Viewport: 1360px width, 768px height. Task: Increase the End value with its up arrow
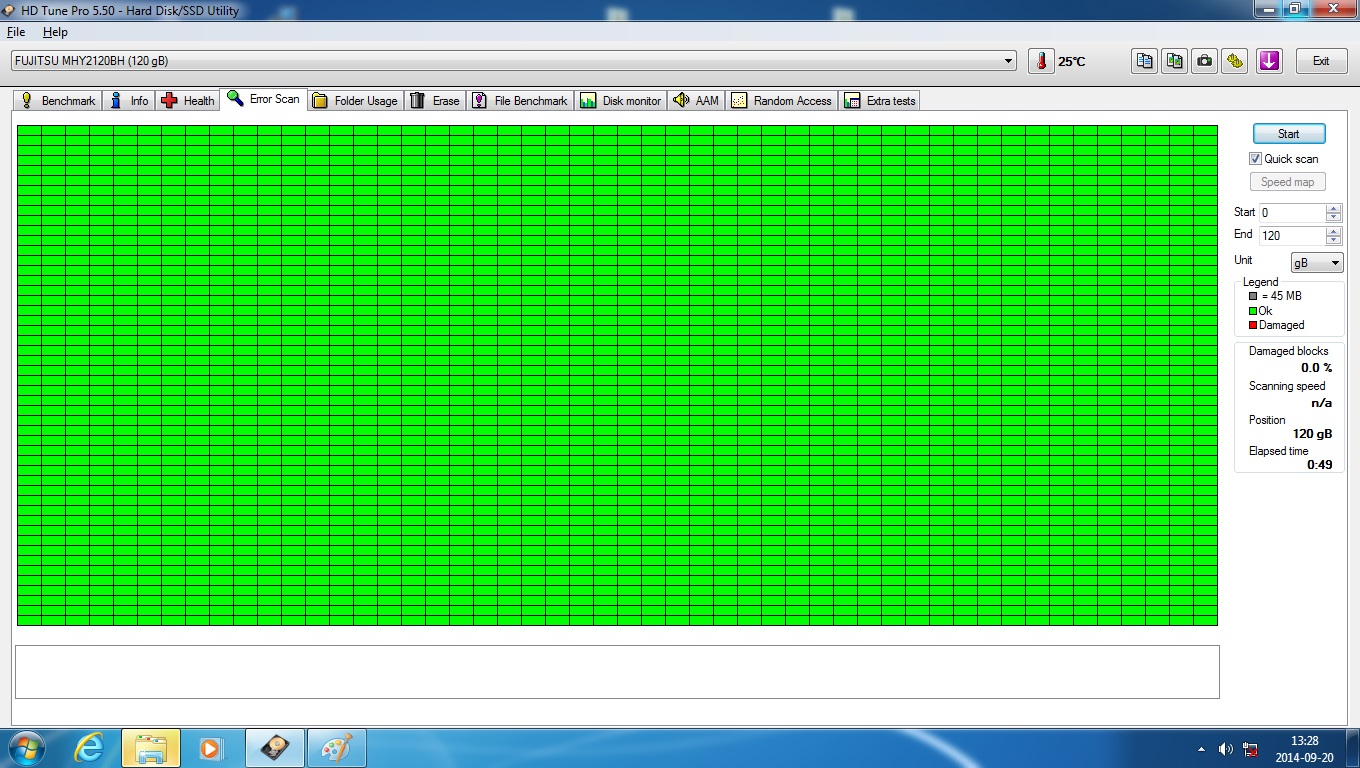click(1333, 232)
